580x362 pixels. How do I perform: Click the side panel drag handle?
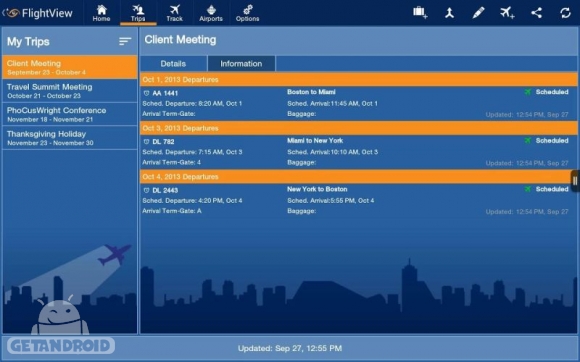(575, 181)
